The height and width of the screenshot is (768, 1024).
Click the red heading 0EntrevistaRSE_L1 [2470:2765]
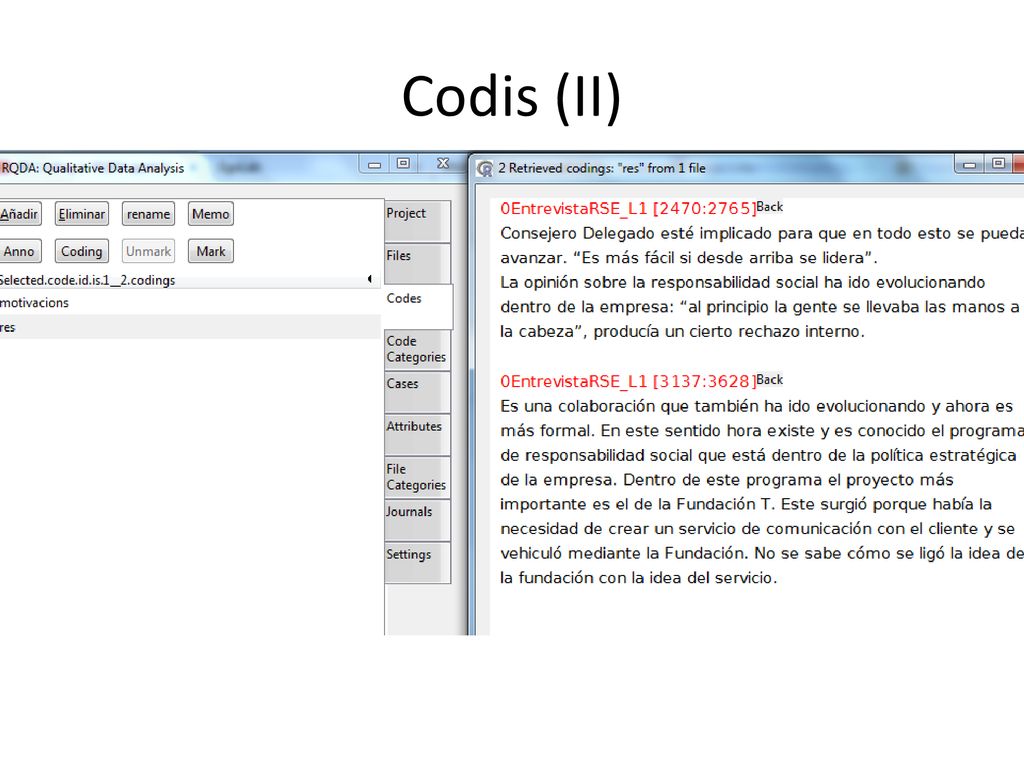(628, 208)
